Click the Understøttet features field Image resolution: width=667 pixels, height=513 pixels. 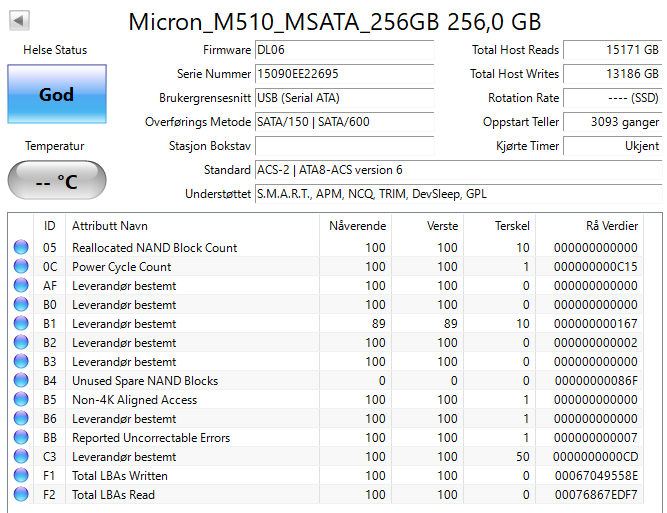pos(457,194)
